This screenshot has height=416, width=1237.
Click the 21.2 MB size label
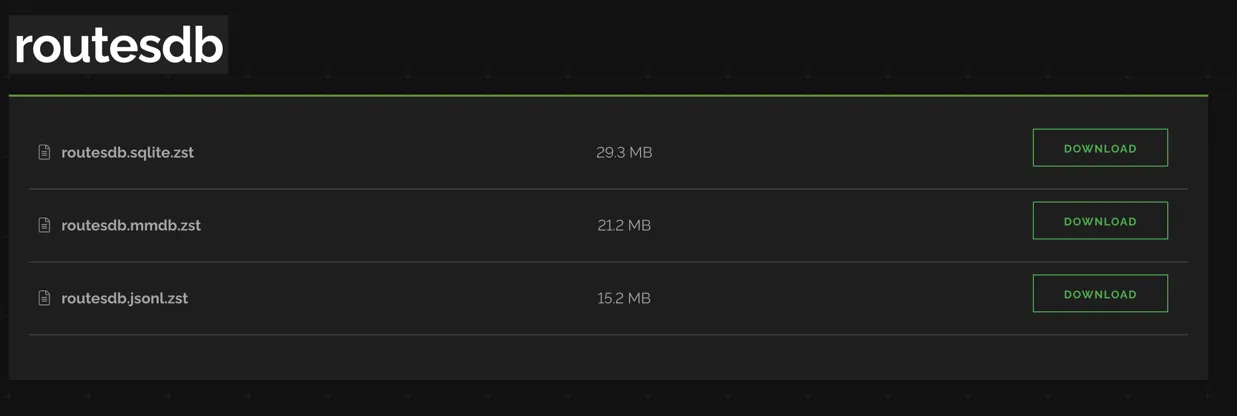coord(624,225)
